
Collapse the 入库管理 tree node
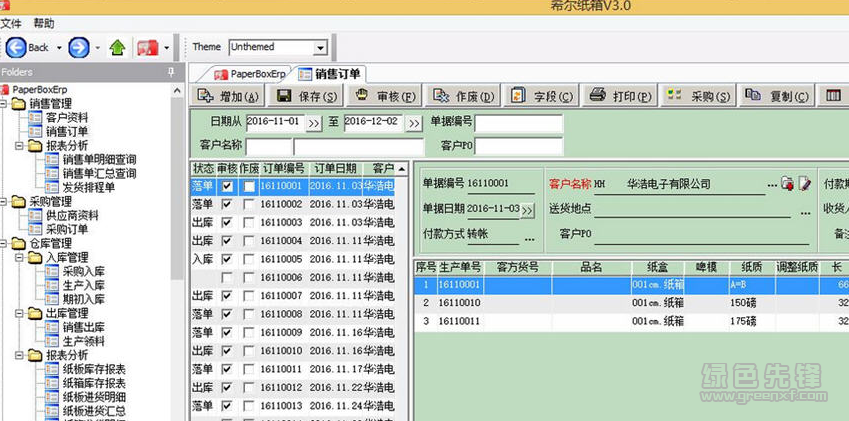click(x=20, y=258)
